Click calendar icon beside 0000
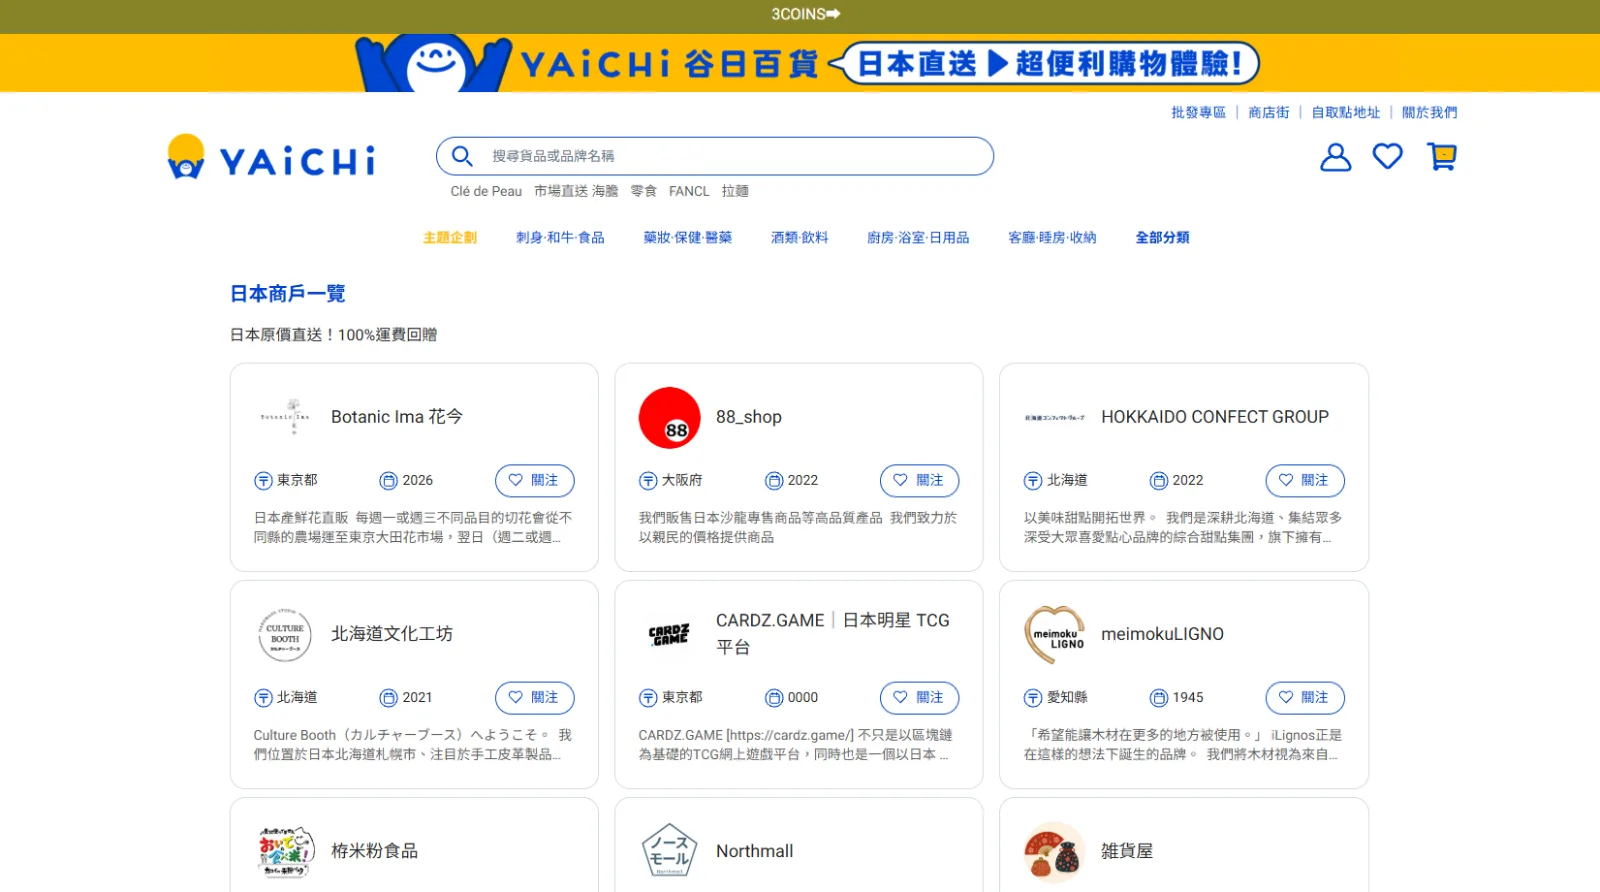The height and width of the screenshot is (892, 1600). point(774,698)
